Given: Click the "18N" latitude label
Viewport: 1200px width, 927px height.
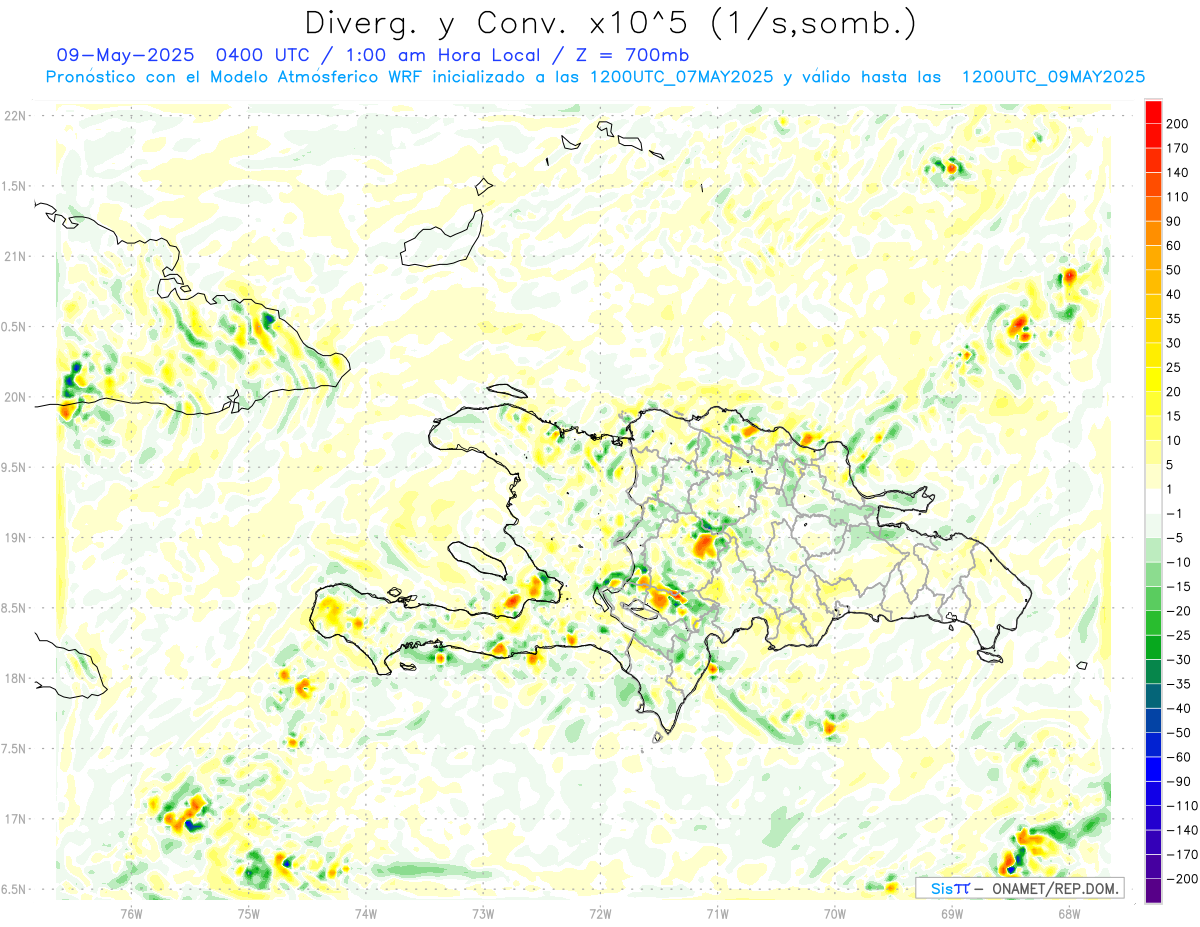Looking at the screenshot, I should click(x=15, y=679).
